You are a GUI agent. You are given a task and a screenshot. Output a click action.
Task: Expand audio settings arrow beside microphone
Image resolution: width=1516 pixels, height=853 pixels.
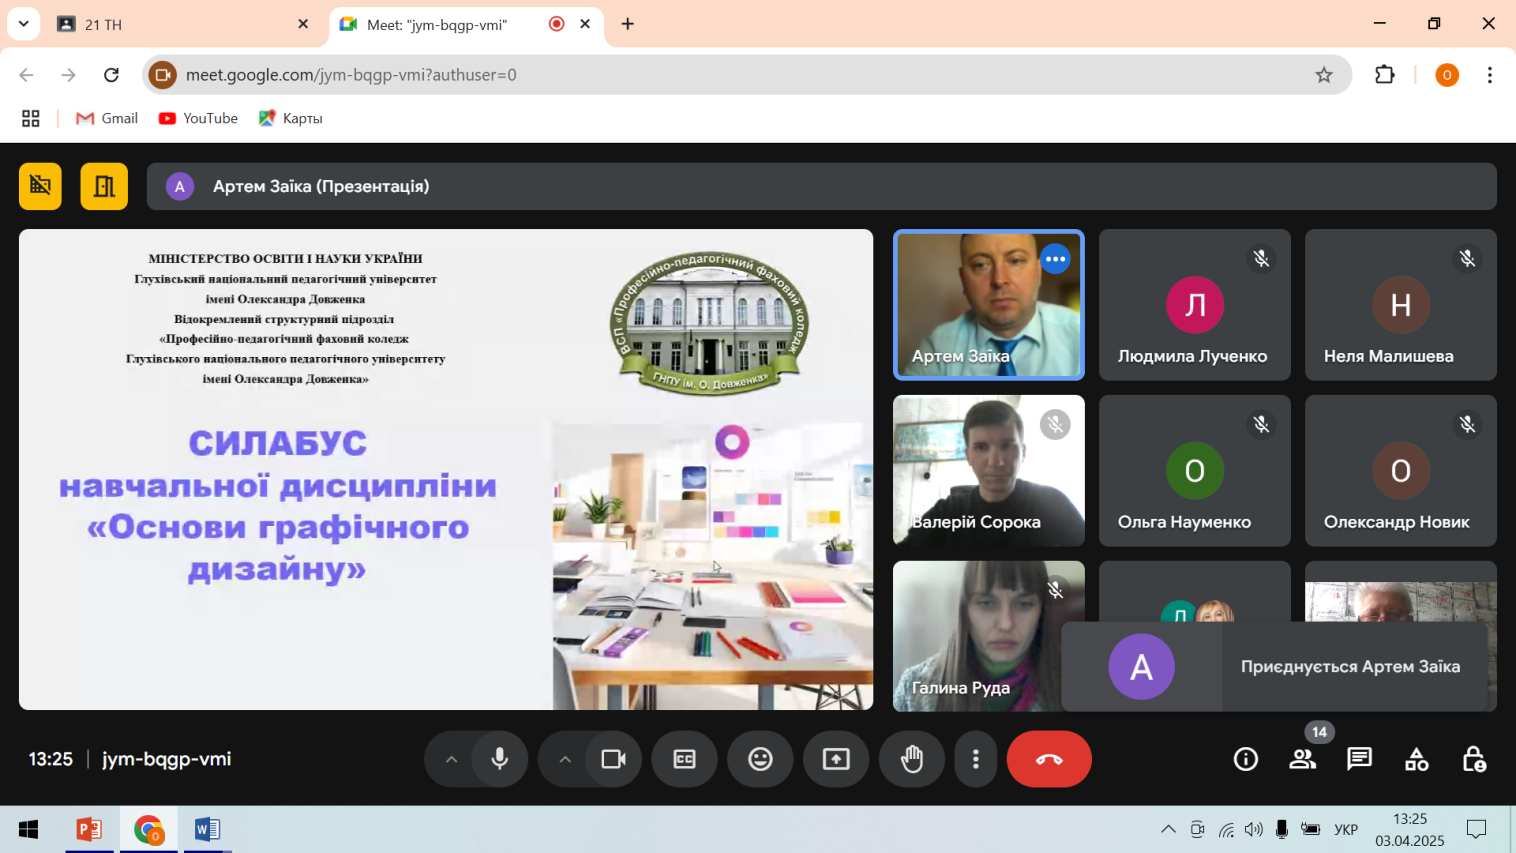point(451,759)
